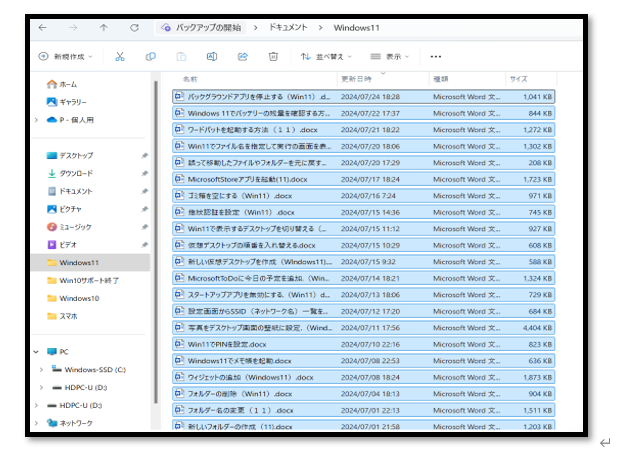Click the Paste clipboard icon
Image resolution: width=617 pixels, height=456 pixels.
[181, 57]
